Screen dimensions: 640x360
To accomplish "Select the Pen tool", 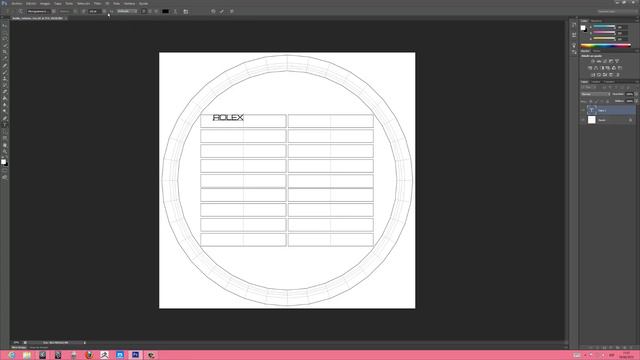I will 5,118.
